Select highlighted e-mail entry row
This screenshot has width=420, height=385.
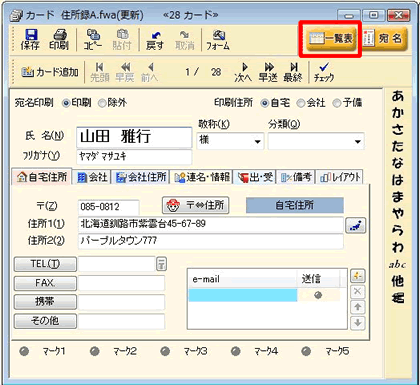tap(243, 295)
